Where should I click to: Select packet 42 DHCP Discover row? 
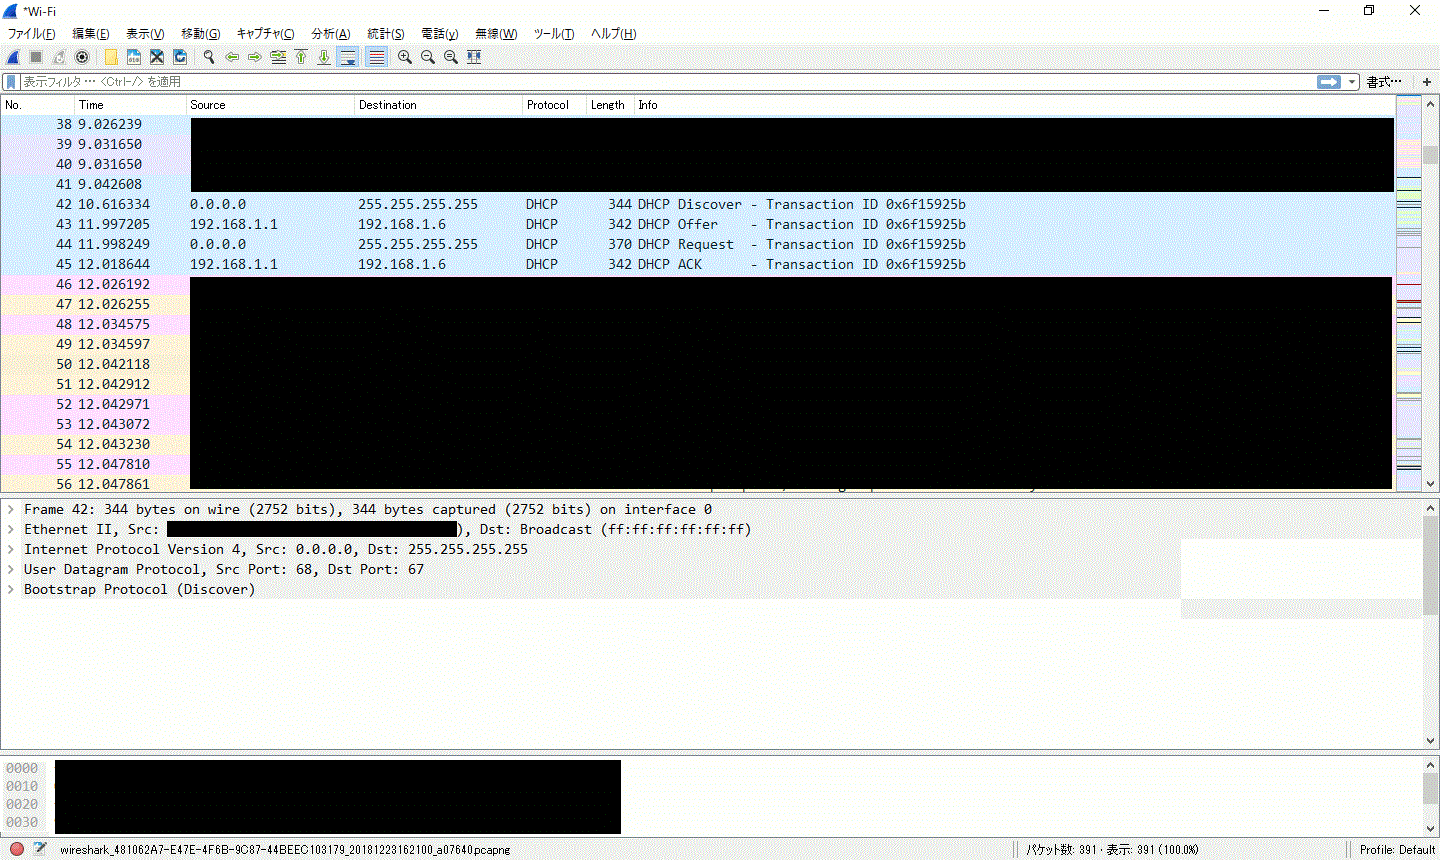697,204
